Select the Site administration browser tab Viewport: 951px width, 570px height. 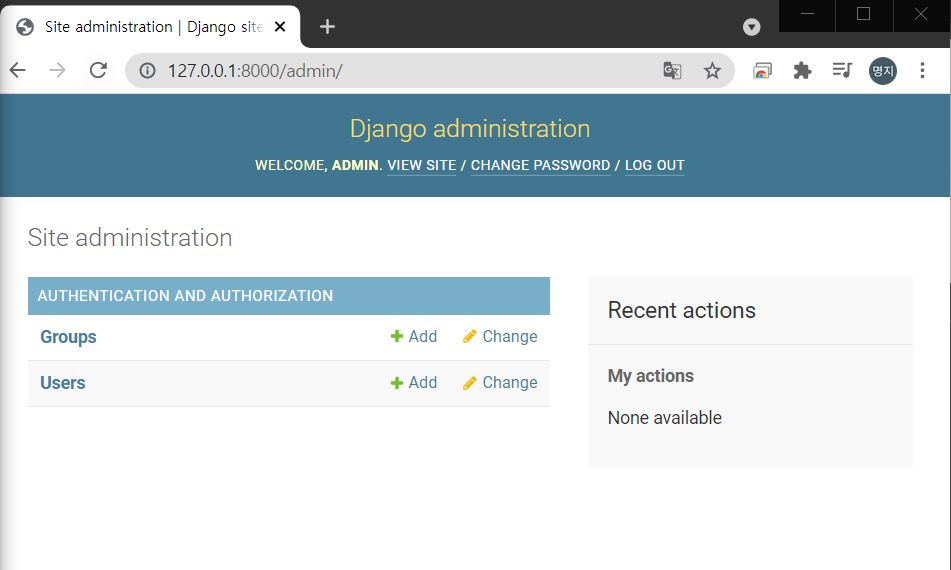pyautogui.click(x=150, y=27)
